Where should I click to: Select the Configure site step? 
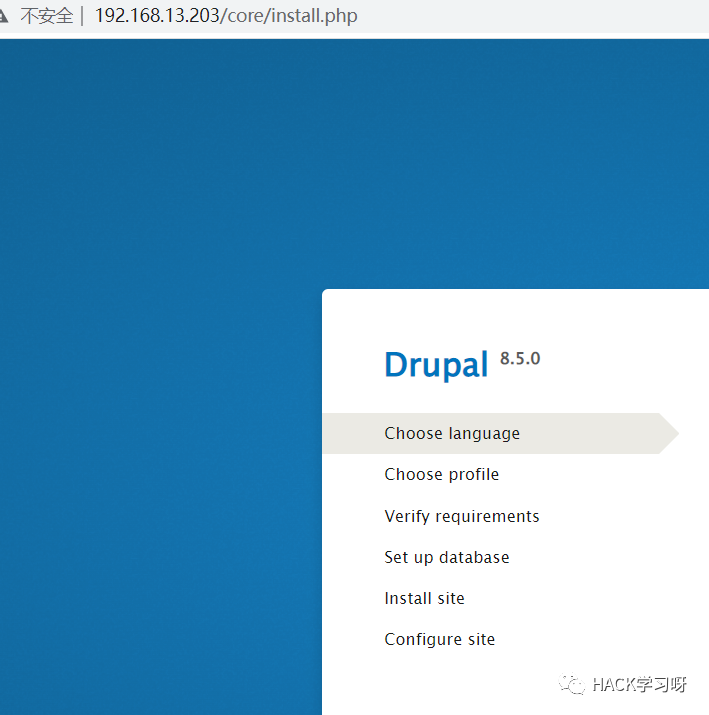pos(440,639)
